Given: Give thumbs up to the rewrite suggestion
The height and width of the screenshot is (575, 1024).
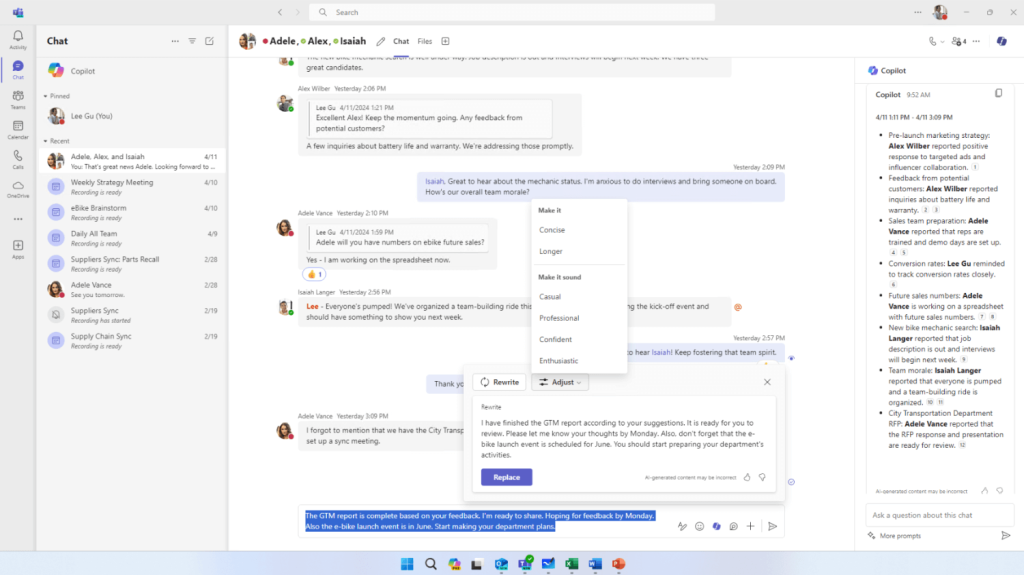Looking at the screenshot, I should [x=747, y=478].
